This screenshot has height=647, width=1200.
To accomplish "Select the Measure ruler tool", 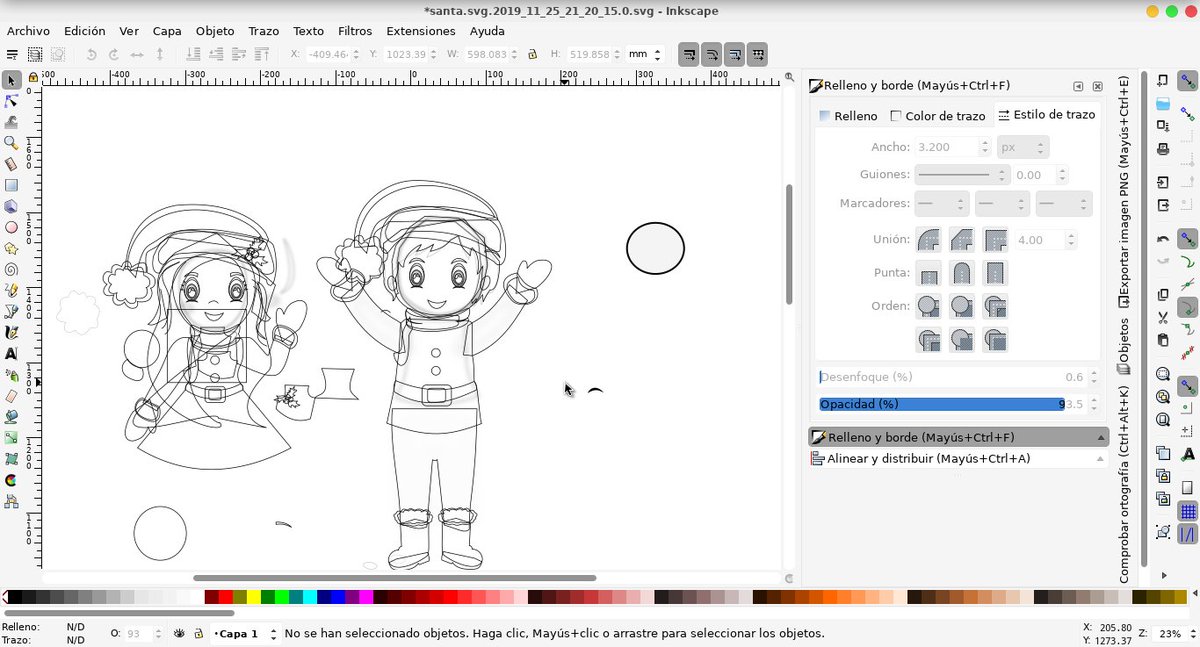I will (11, 164).
